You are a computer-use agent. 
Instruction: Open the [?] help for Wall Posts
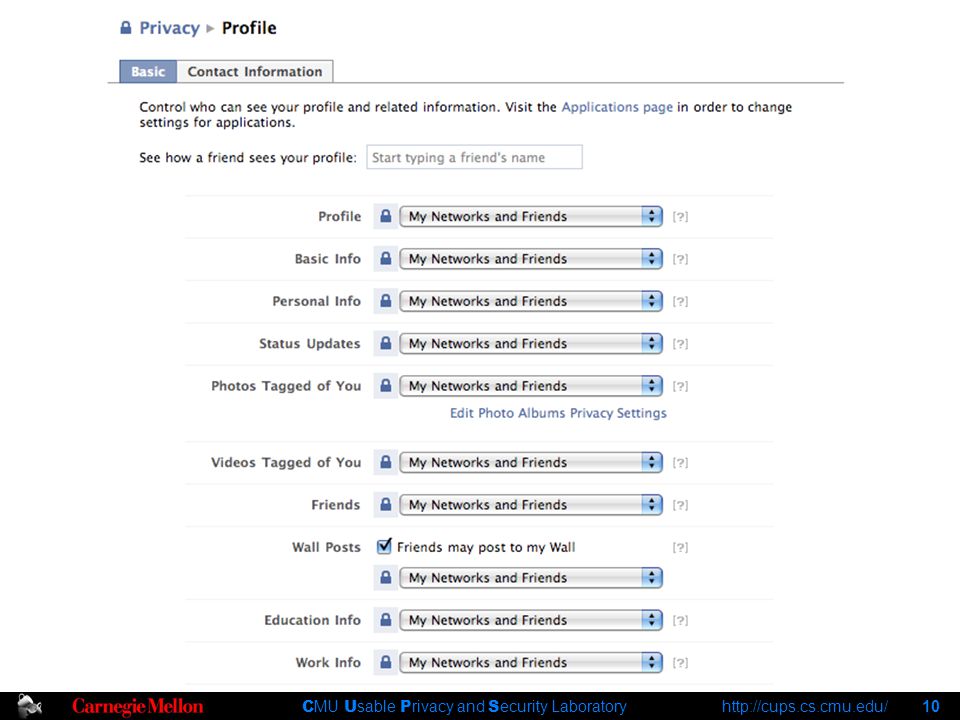pyautogui.click(x=680, y=547)
